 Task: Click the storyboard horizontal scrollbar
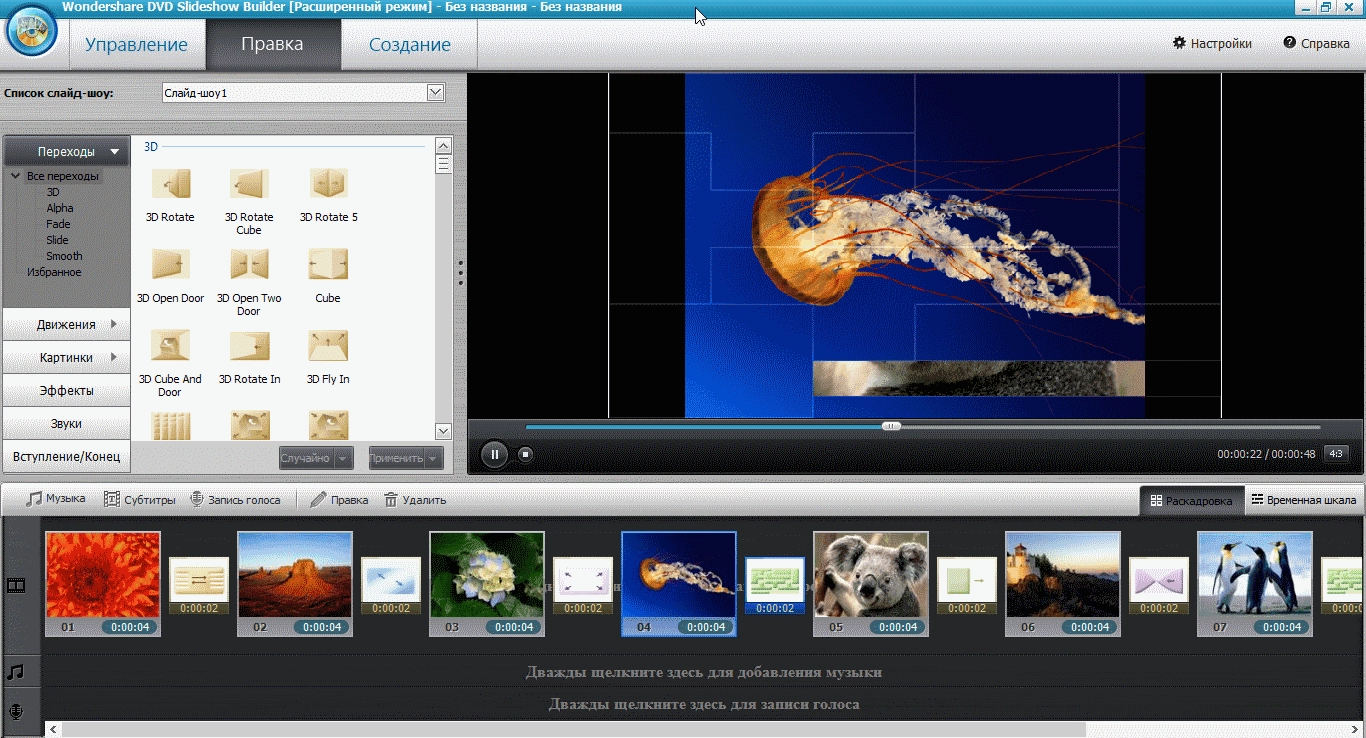(x=574, y=730)
